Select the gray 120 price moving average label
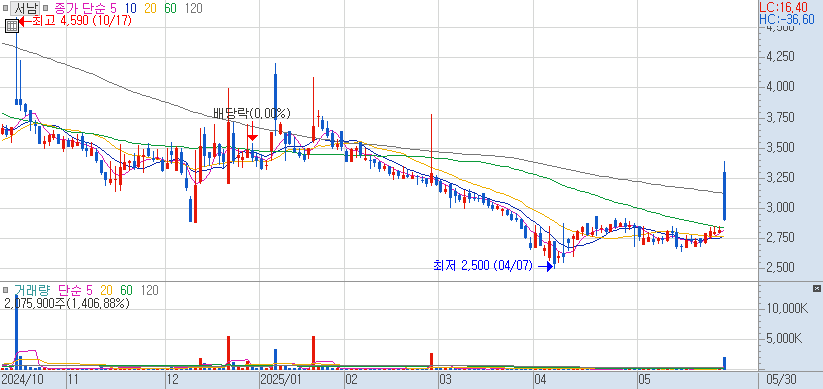 point(194,8)
